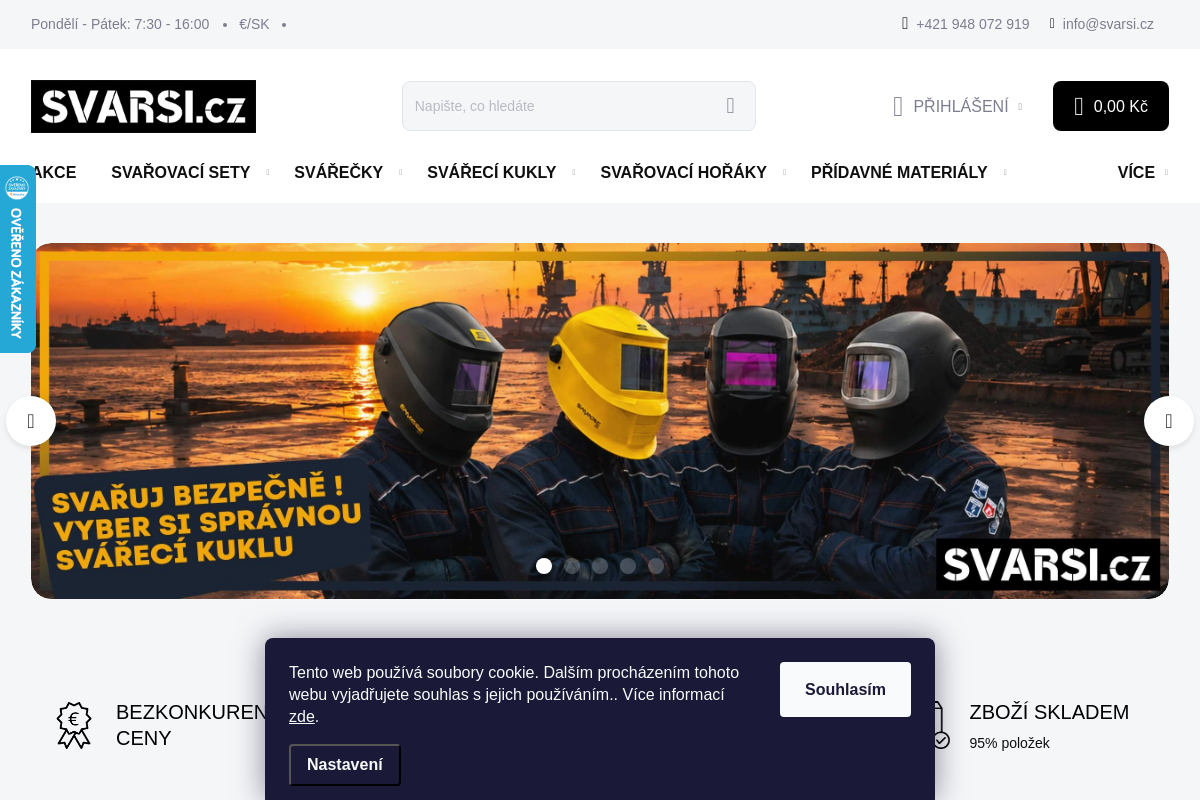Click the €/SK currency link
This screenshot has width=1200, height=800.
click(254, 24)
